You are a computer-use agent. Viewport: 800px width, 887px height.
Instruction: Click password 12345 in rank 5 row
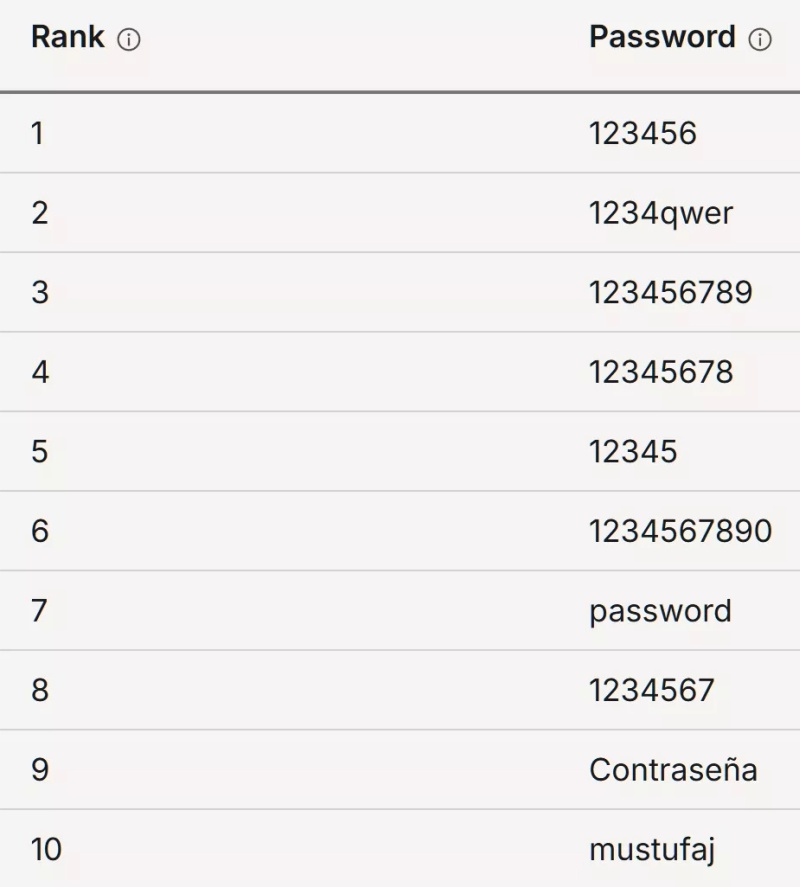click(x=633, y=451)
